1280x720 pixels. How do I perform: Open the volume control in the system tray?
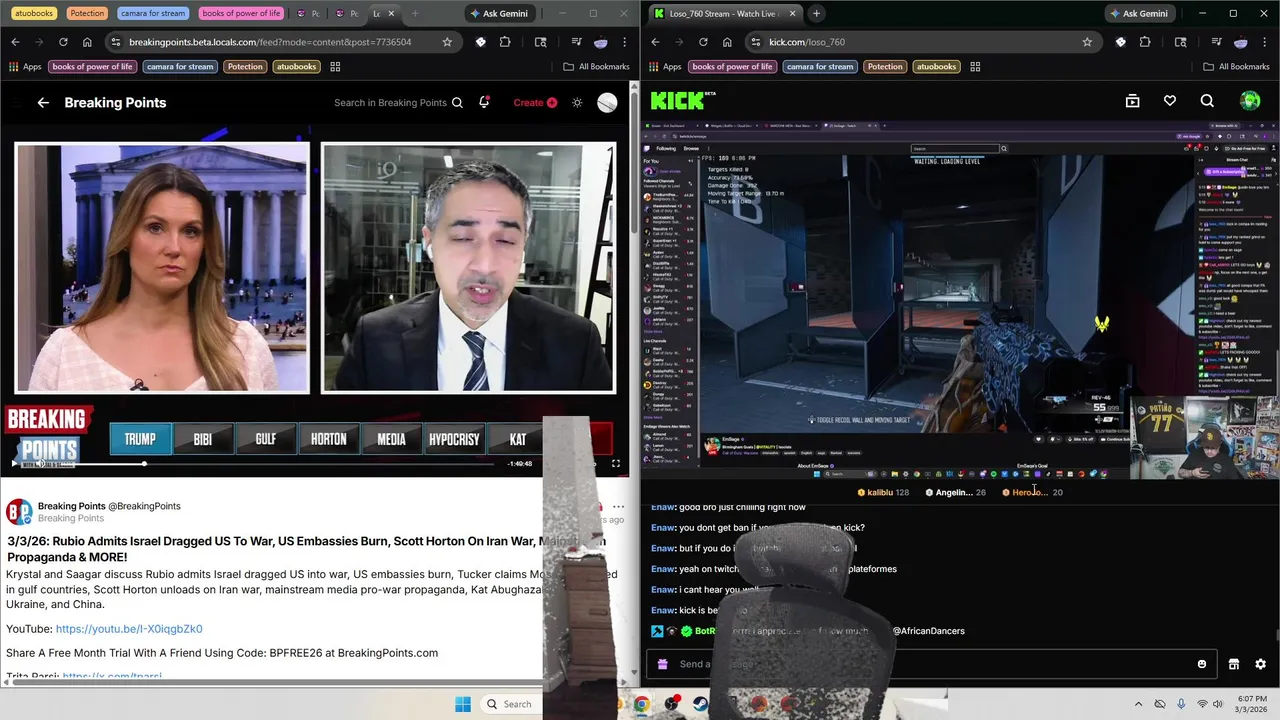(1218, 704)
